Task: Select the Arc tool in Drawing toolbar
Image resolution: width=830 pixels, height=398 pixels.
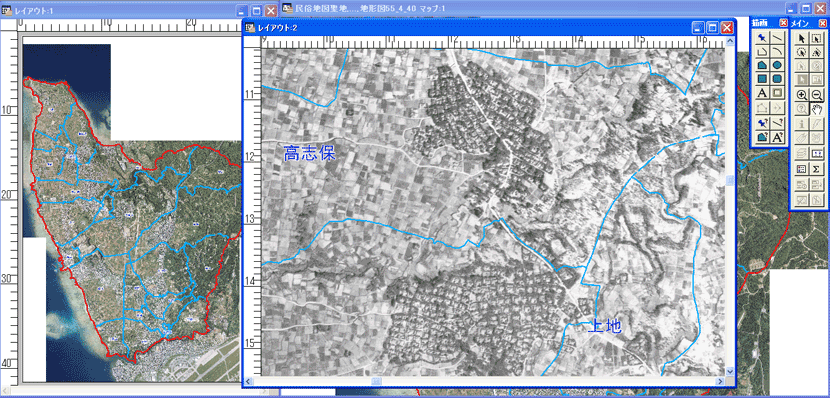Action: [777, 51]
